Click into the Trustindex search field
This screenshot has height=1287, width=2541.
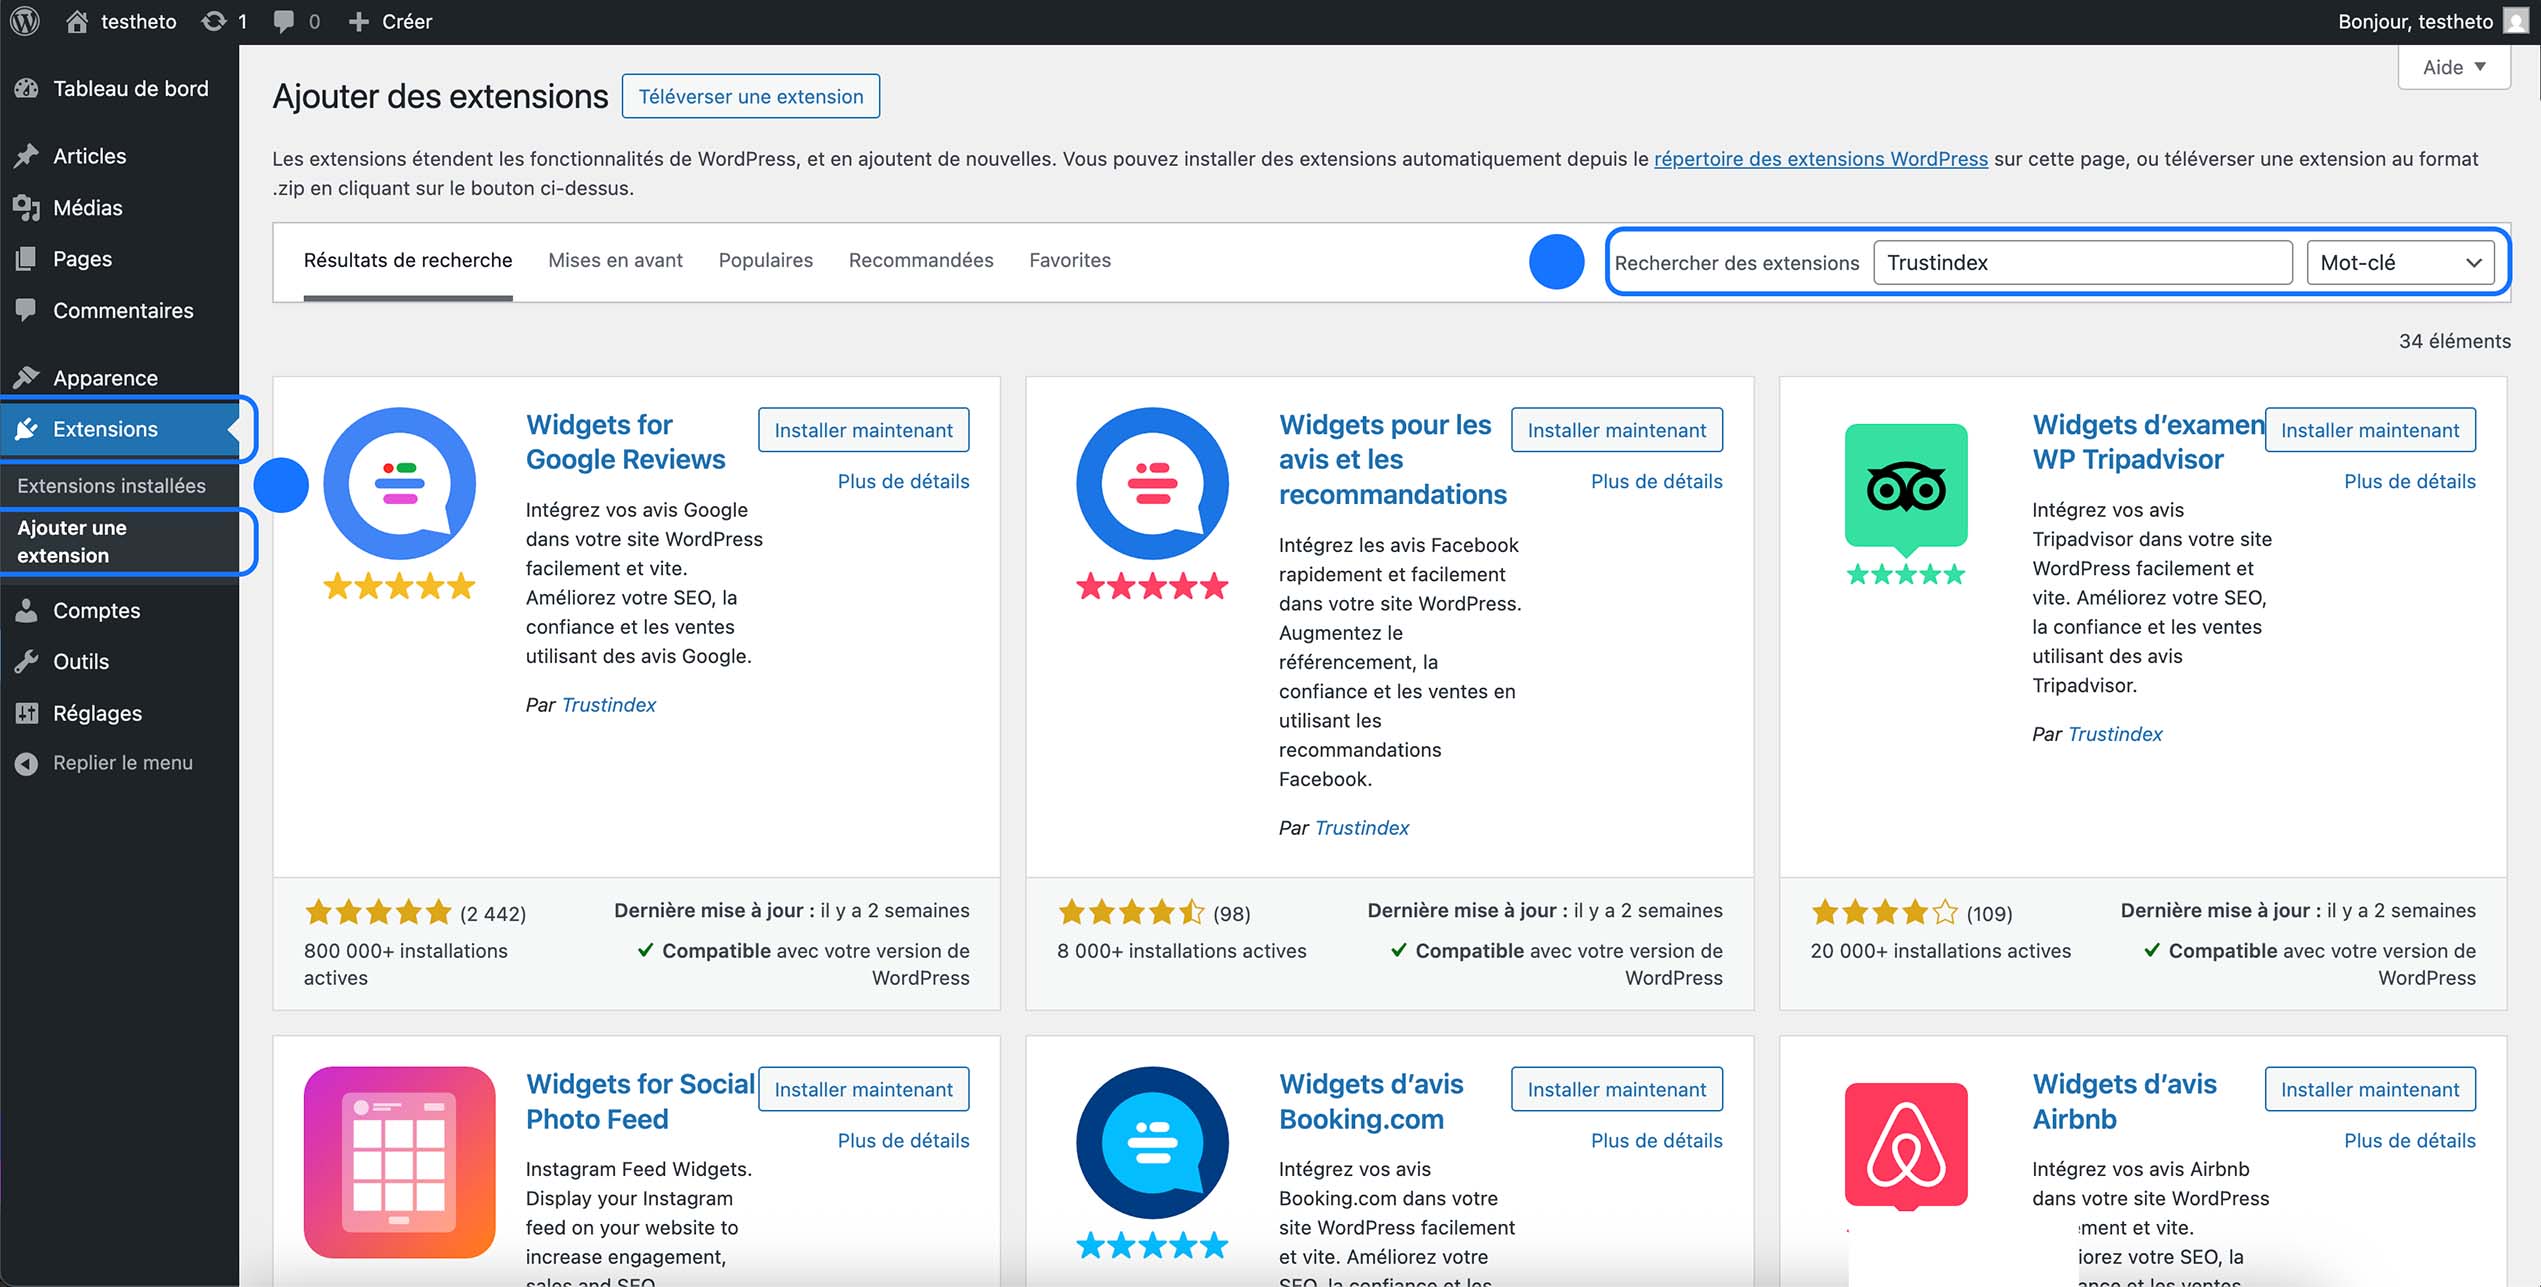point(2082,262)
